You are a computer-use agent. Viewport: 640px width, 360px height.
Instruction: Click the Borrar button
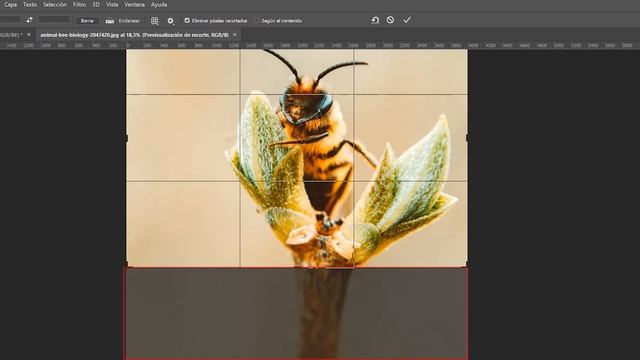pyautogui.click(x=87, y=20)
